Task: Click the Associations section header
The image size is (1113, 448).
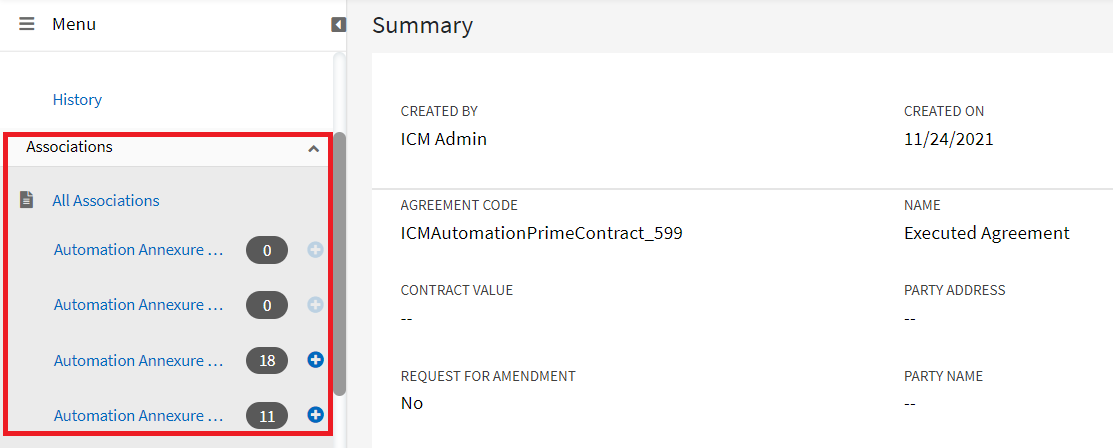Action: pyautogui.click(x=70, y=147)
